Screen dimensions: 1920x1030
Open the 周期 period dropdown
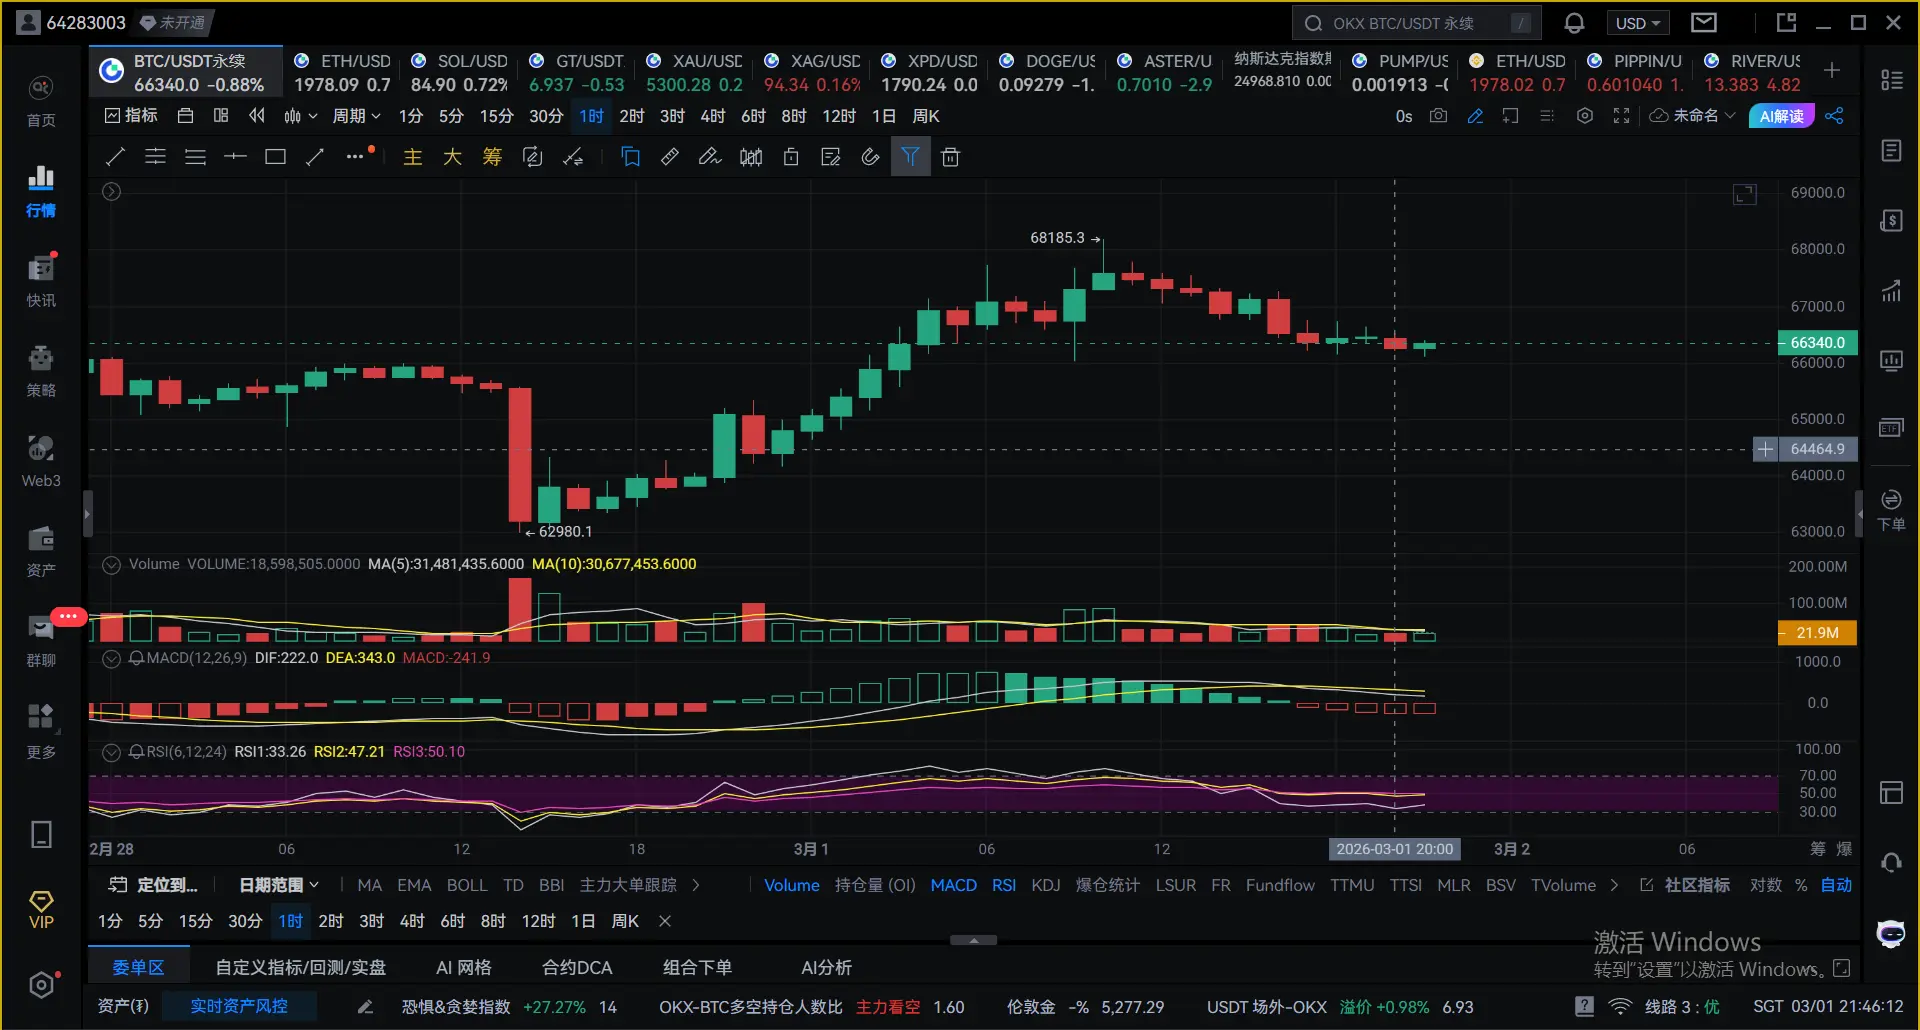[357, 116]
